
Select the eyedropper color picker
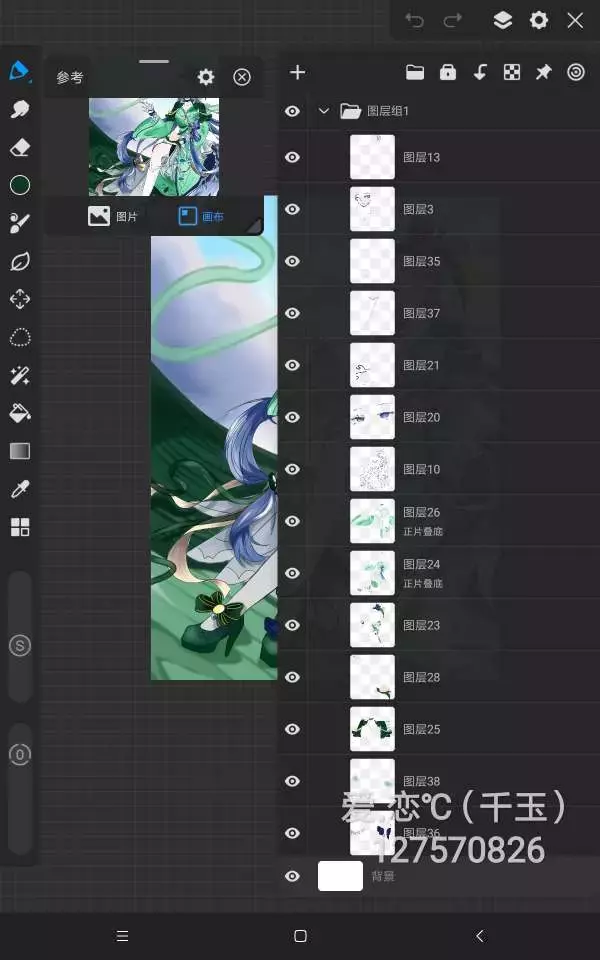20,489
